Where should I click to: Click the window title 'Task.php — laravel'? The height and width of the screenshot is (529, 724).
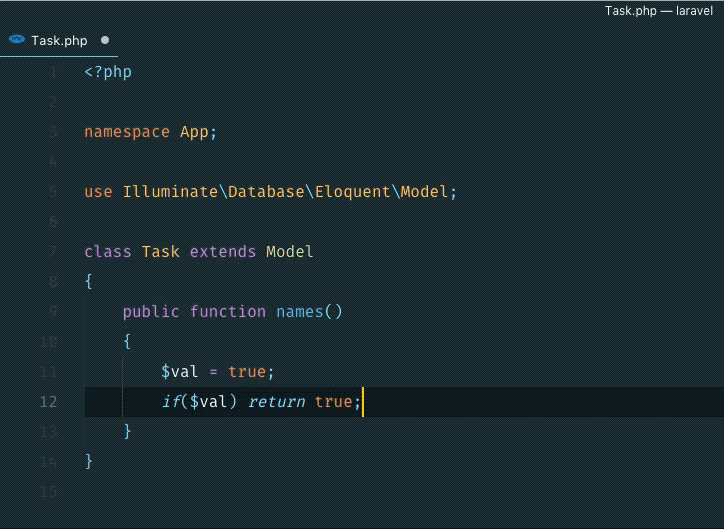pos(658,11)
